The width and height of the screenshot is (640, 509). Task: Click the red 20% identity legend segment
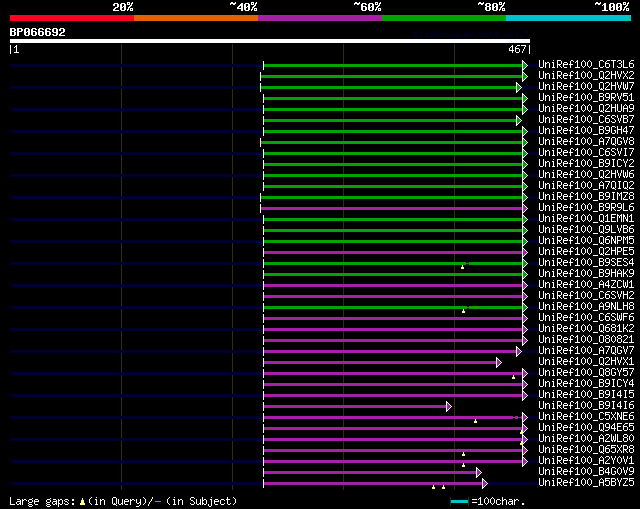(x=72, y=18)
